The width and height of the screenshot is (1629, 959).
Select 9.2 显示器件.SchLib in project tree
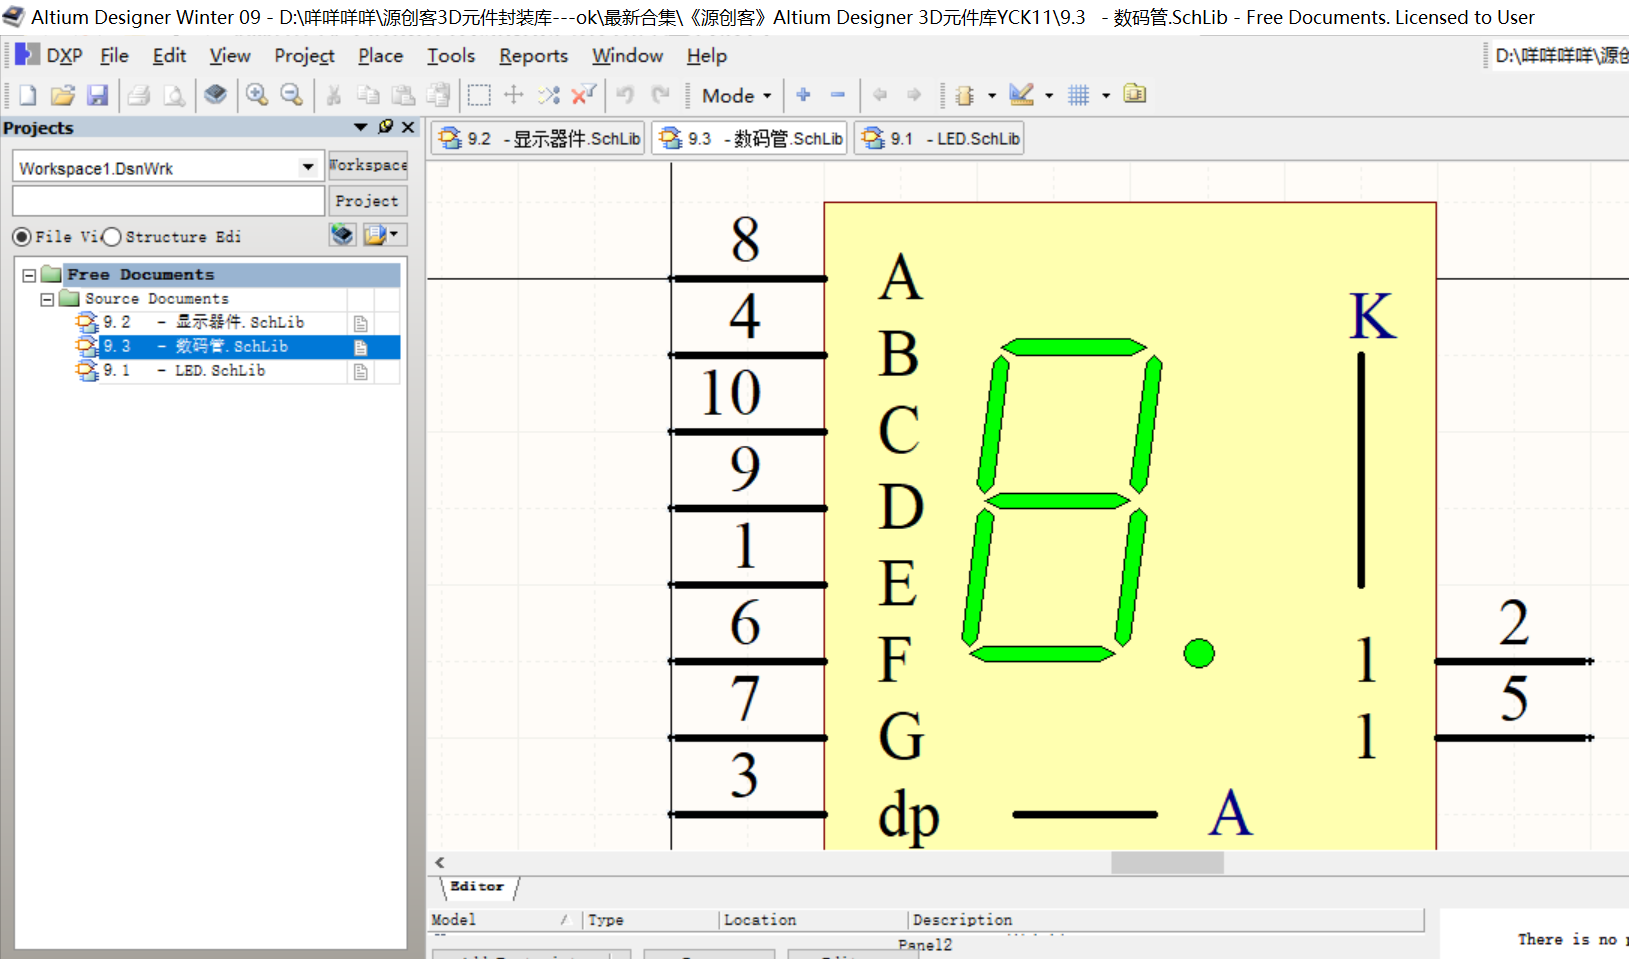203,322
